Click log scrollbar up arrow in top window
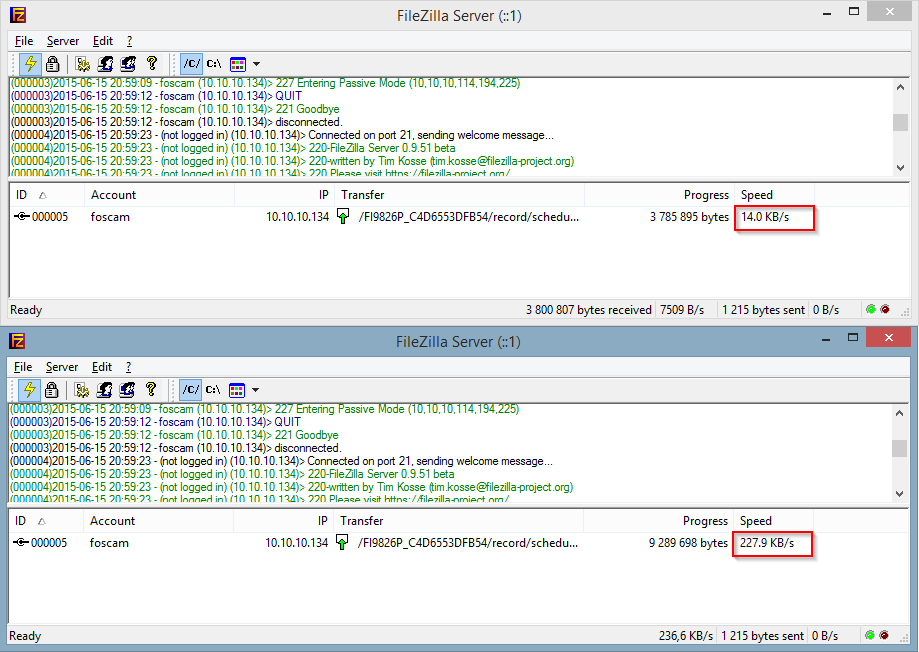The height and width of the screenshot is (652, 919). tap(900, 87)
